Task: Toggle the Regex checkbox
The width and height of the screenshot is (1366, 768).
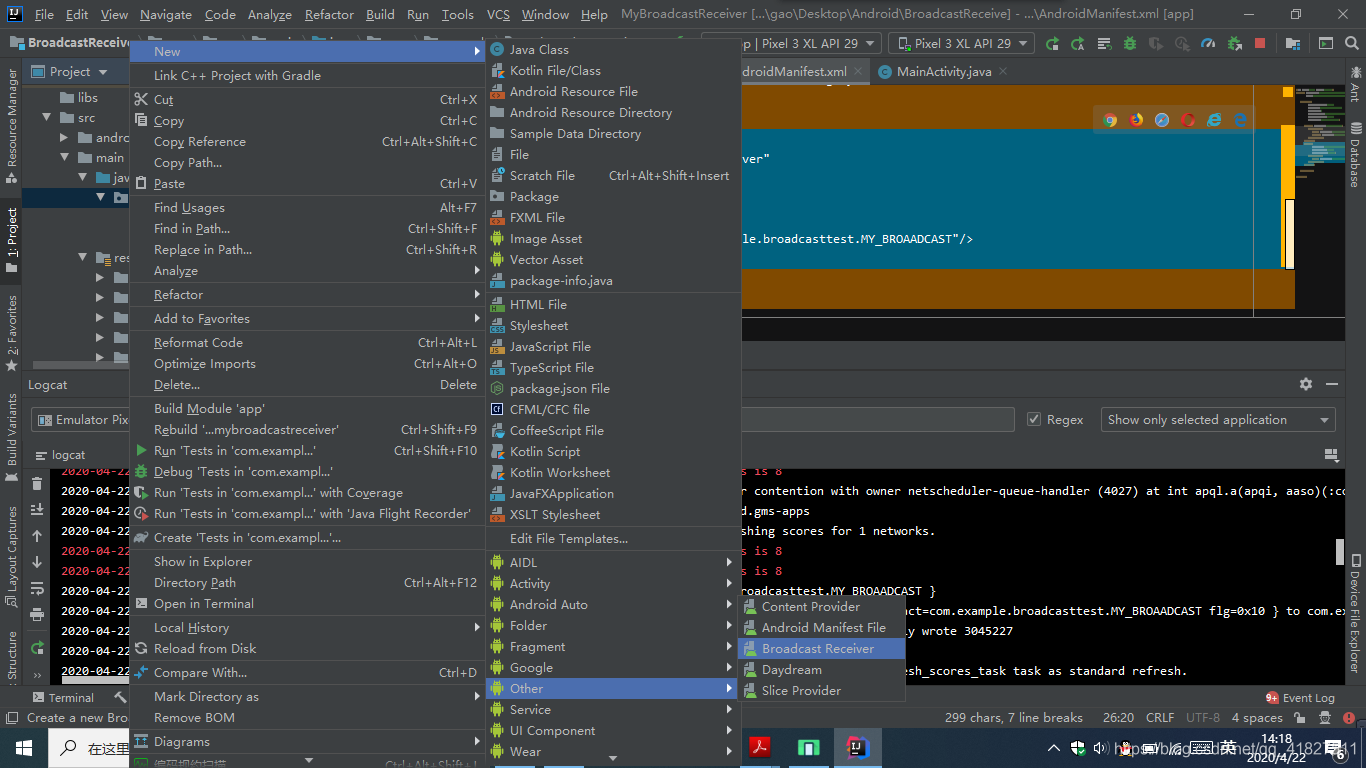Action: pos(1034,420)
